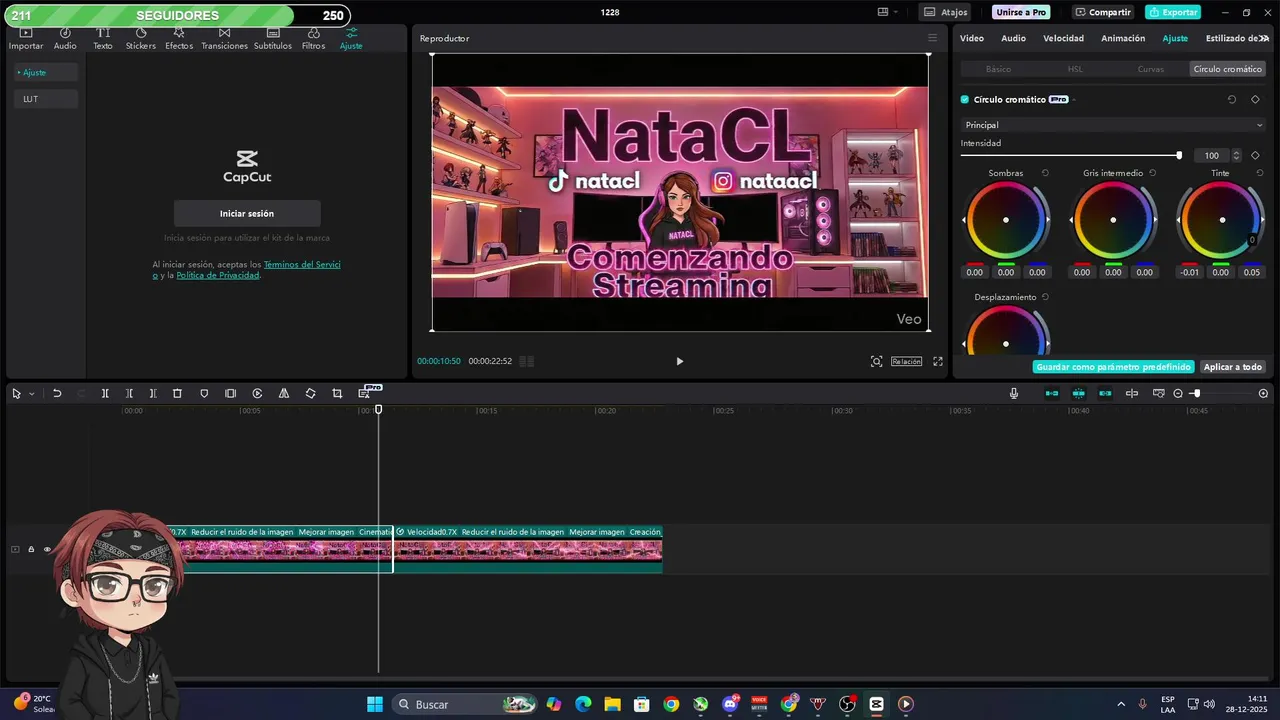Screen dimensions: 1280x720
Task: Click the mirror flip icon
Action: tap(284, 394)
